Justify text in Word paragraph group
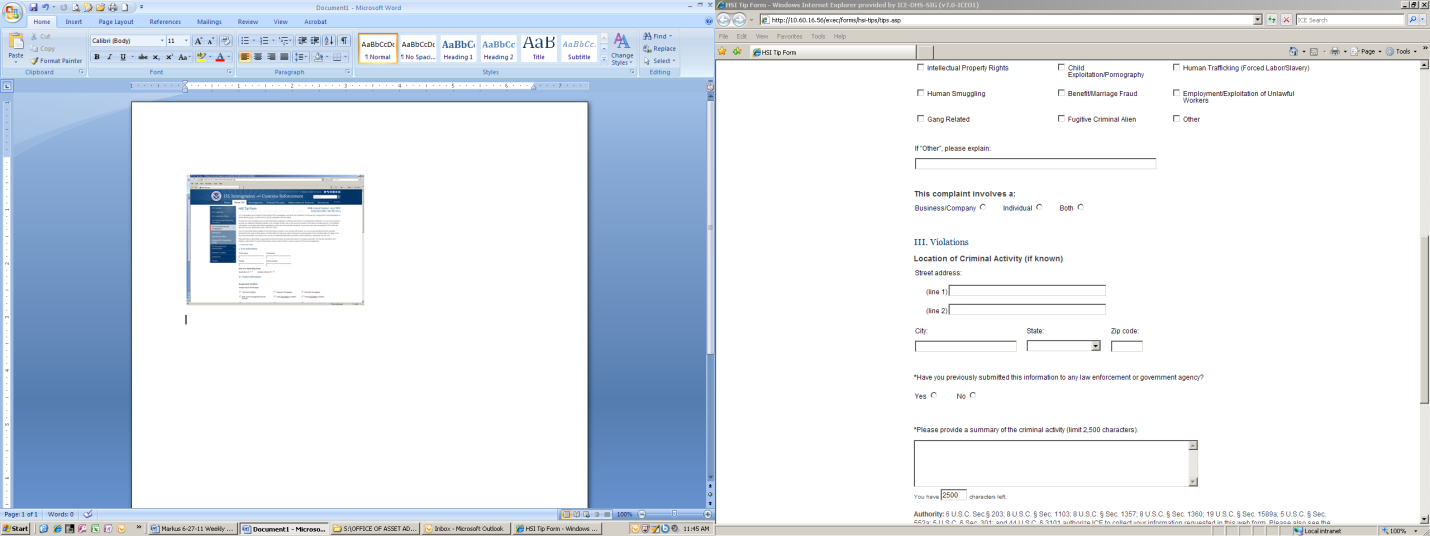 [284, 57]
